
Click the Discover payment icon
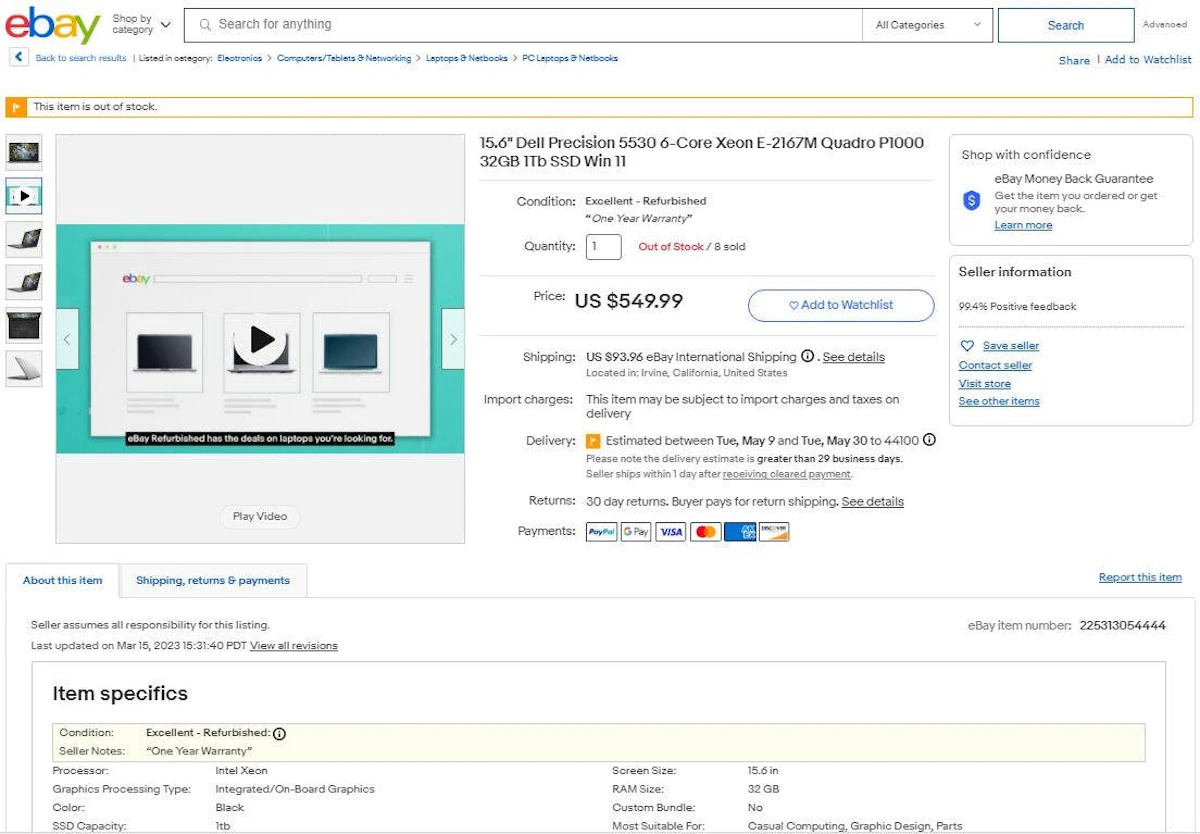[x=774, y=532]
